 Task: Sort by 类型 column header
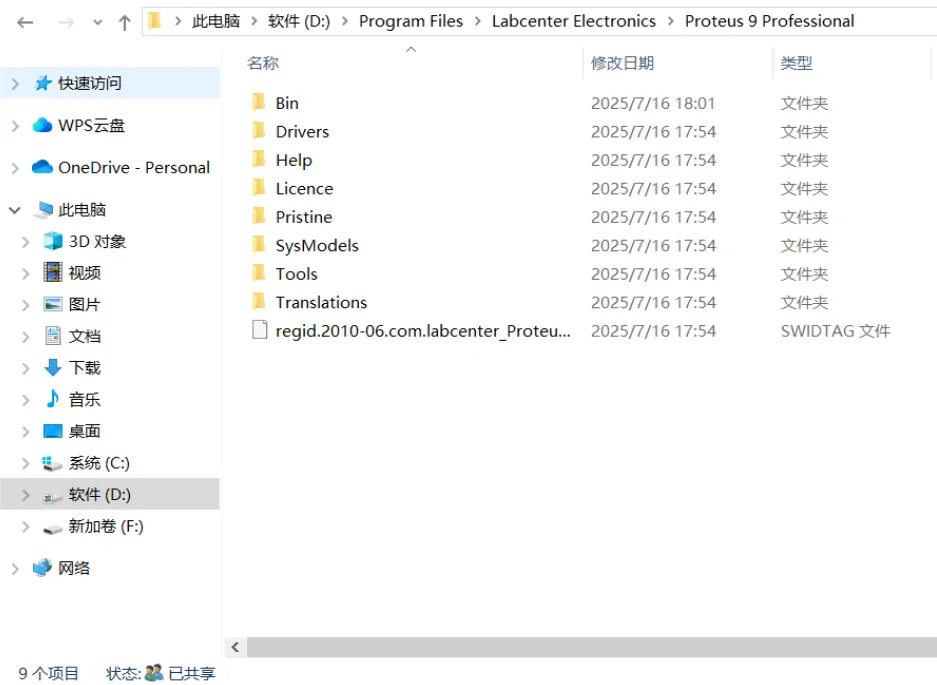[796, 63]
